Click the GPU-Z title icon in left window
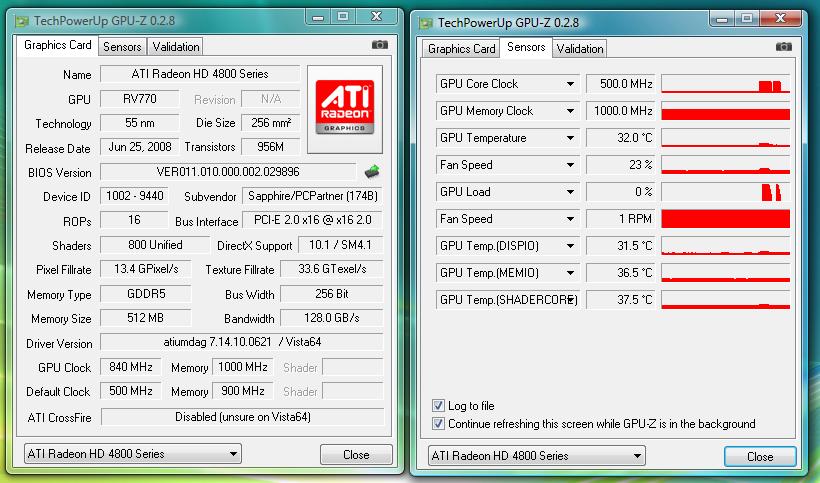 point(22,21)
